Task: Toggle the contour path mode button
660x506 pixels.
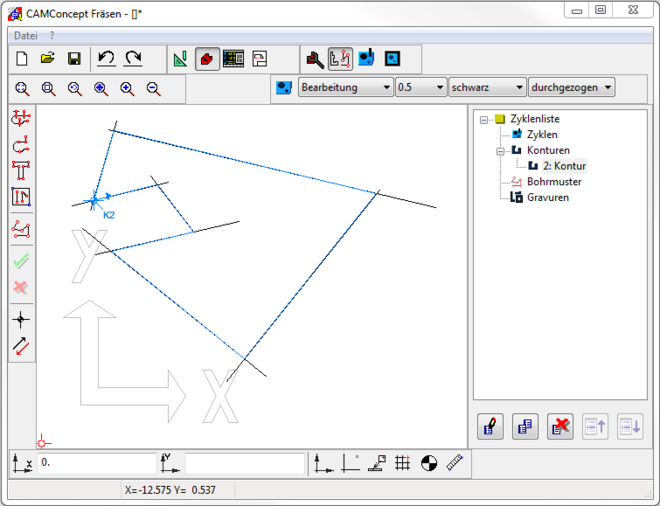Action: [340, 59]
